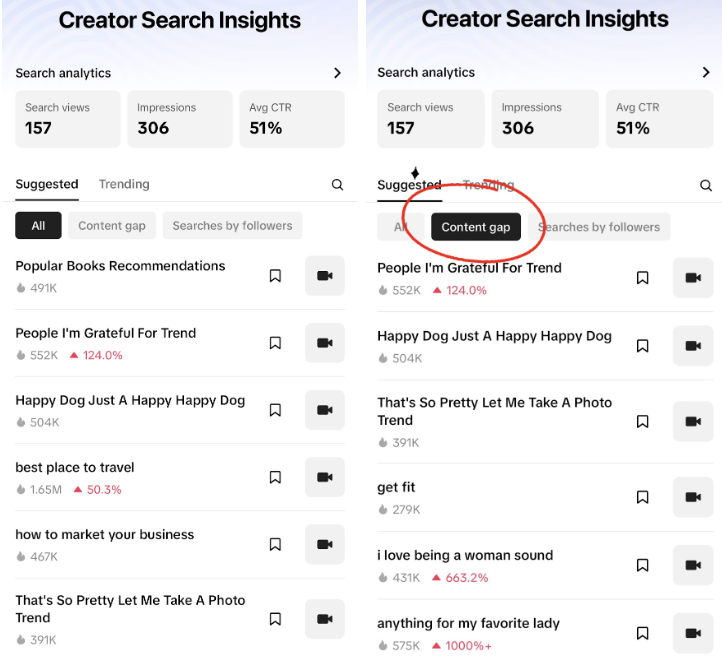This screenshot has width=722, height=664.
Task: Tap search magnifier in right panel
Action: 705,186
